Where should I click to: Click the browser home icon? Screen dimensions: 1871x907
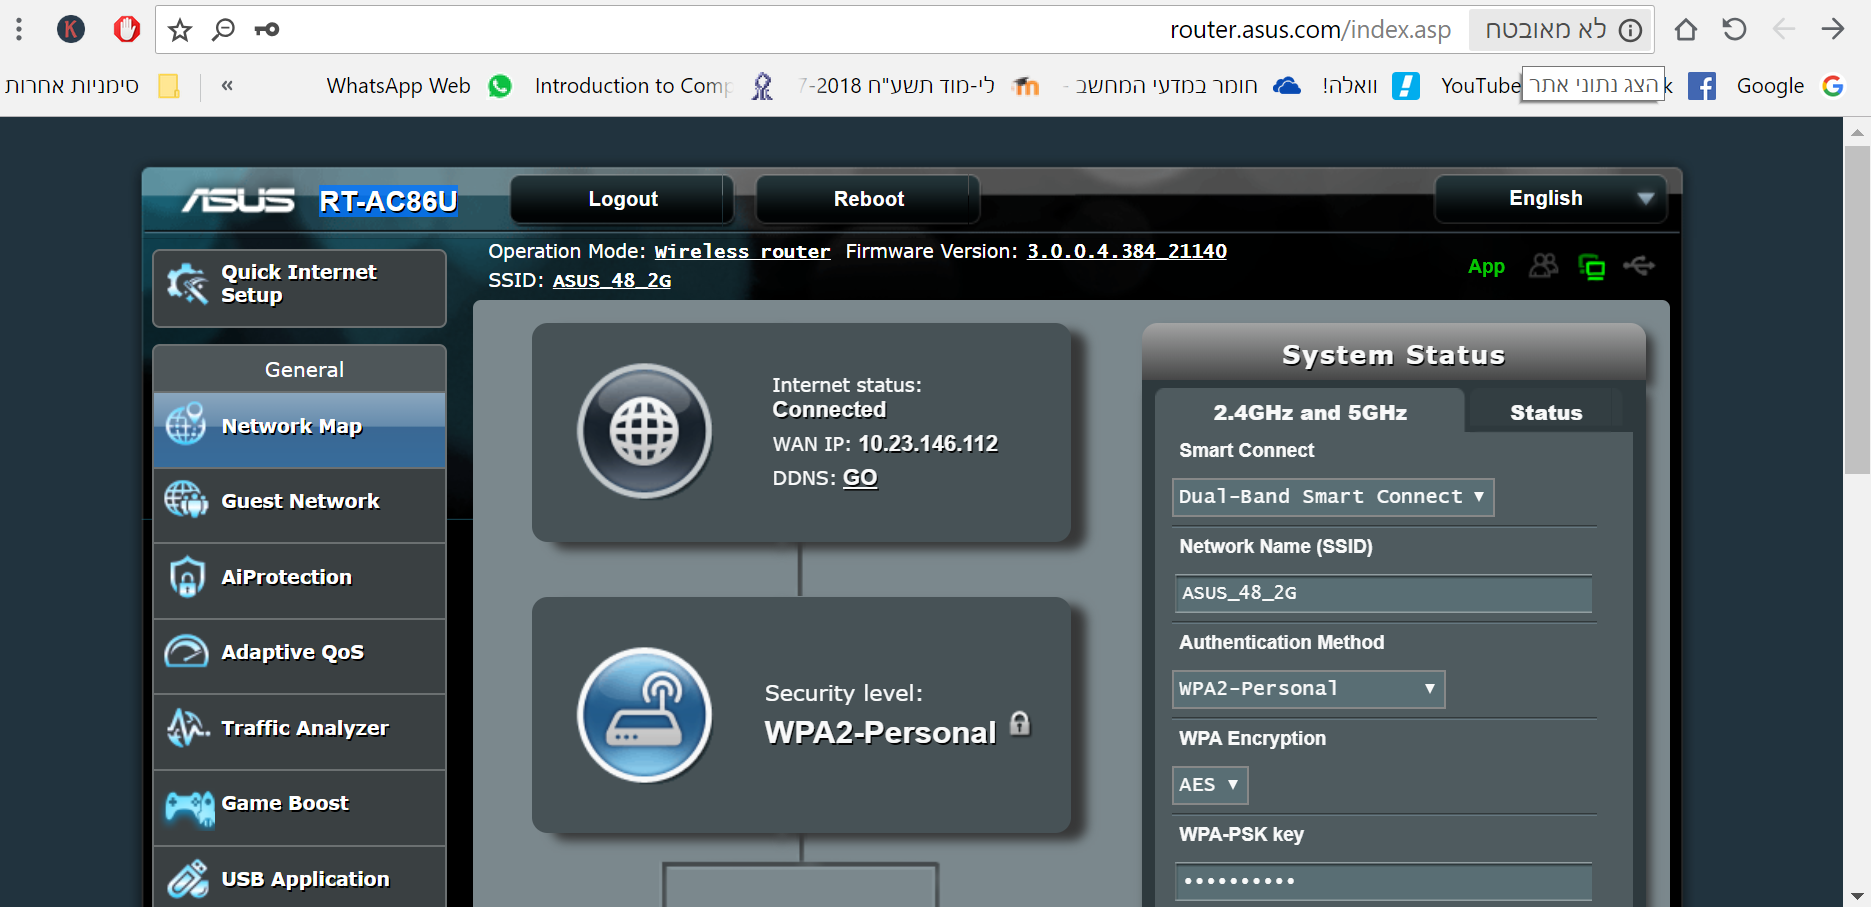(x=1686, y=29)
